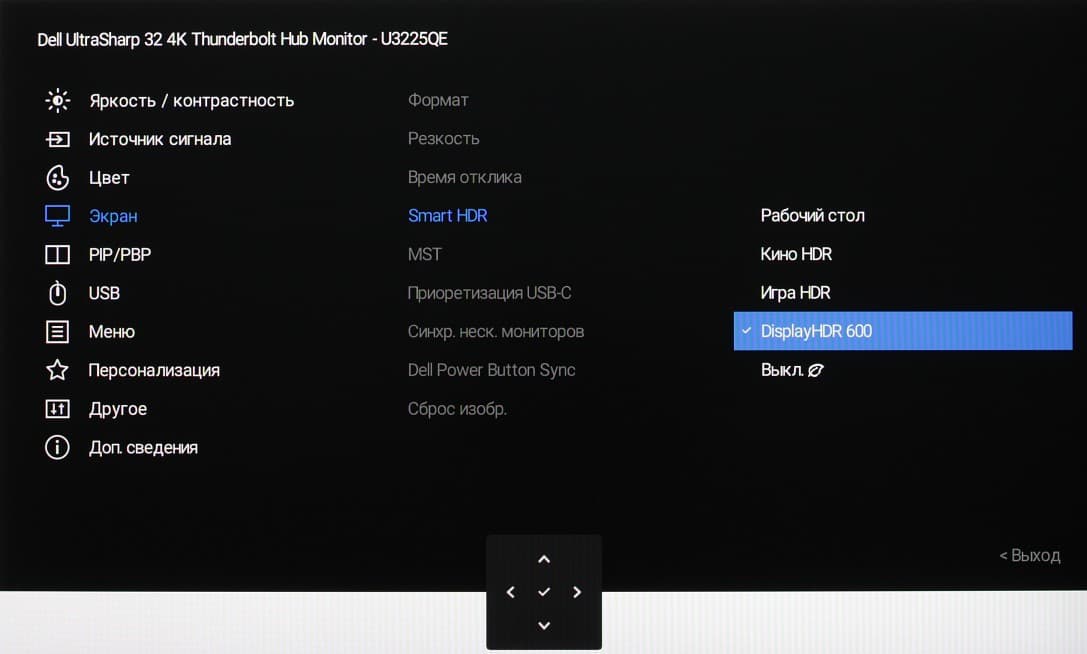Click the monitor icon beside Экран

(58, 216)
